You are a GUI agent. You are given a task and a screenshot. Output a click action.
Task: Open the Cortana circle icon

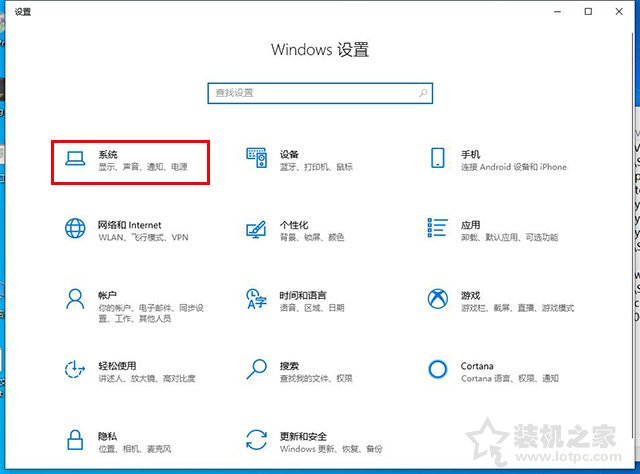tap(438, 369)
